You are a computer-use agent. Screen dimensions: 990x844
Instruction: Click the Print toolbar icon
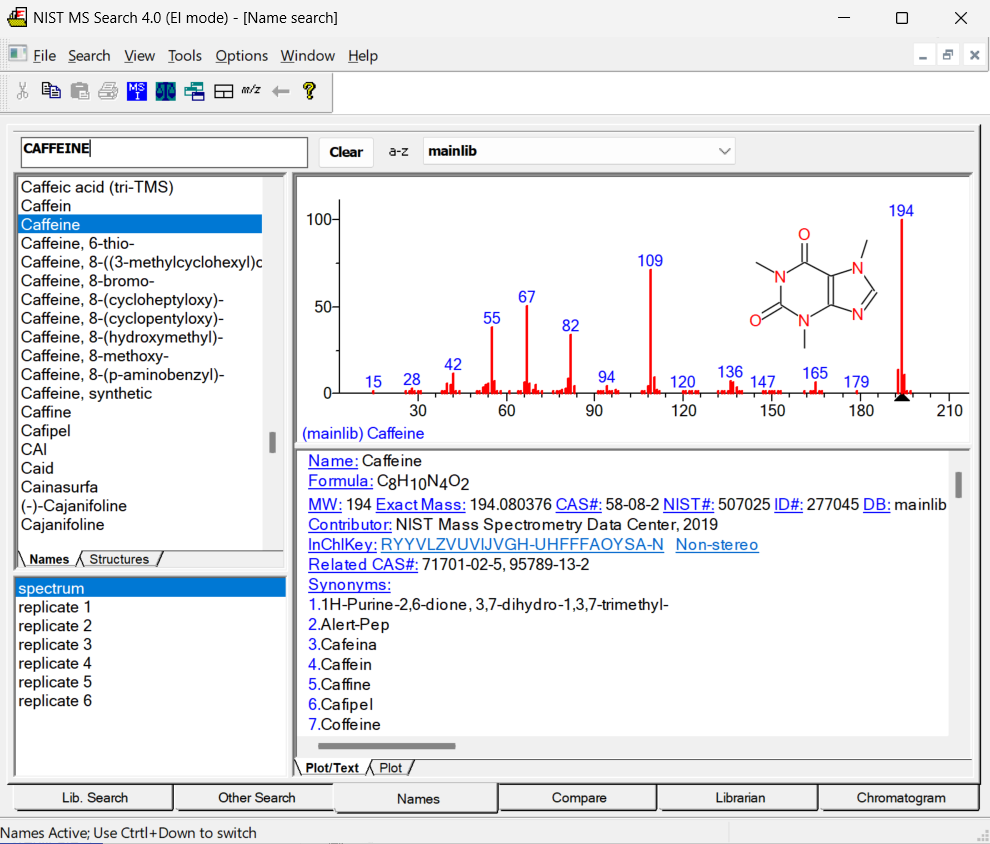point(108,92)
